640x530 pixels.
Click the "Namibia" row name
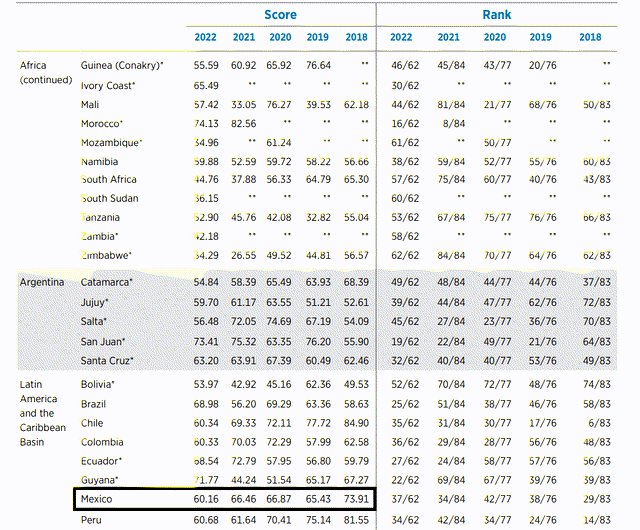click(x=99, y=162)
